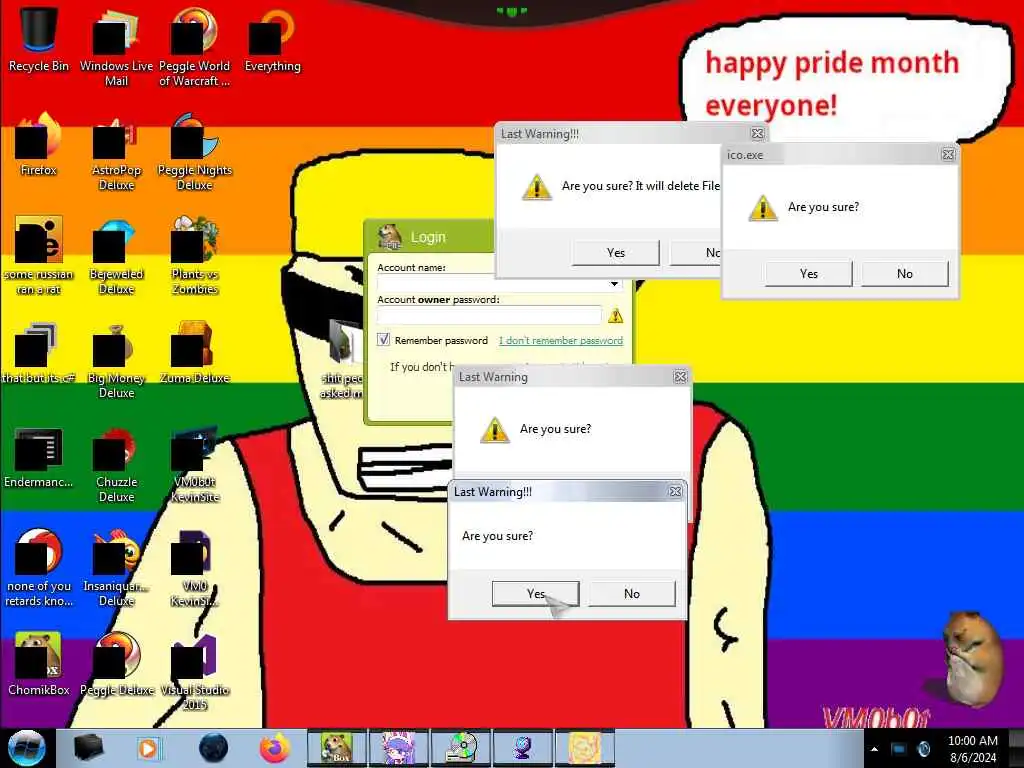This screenshot has width=1024, height=768.
Task: Close the front Last Warning!!! dialog
Action: tap(675, 491)
